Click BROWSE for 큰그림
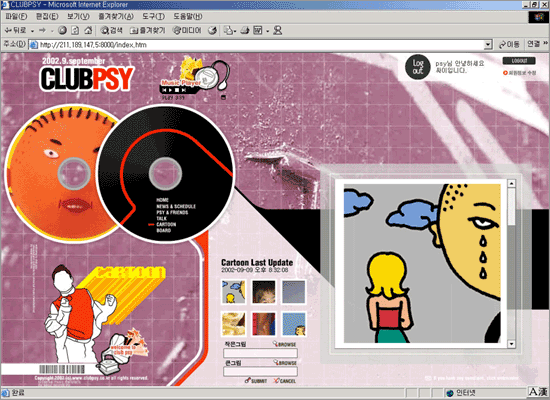 click(285, 362)
